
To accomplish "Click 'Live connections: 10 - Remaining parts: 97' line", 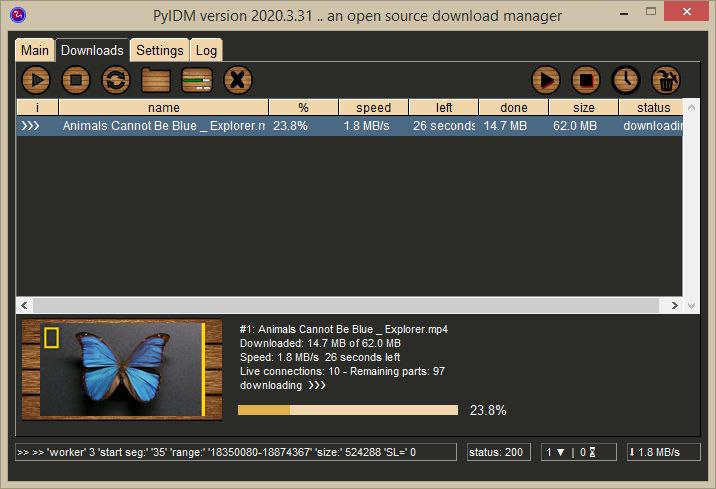I will (342, 371).
